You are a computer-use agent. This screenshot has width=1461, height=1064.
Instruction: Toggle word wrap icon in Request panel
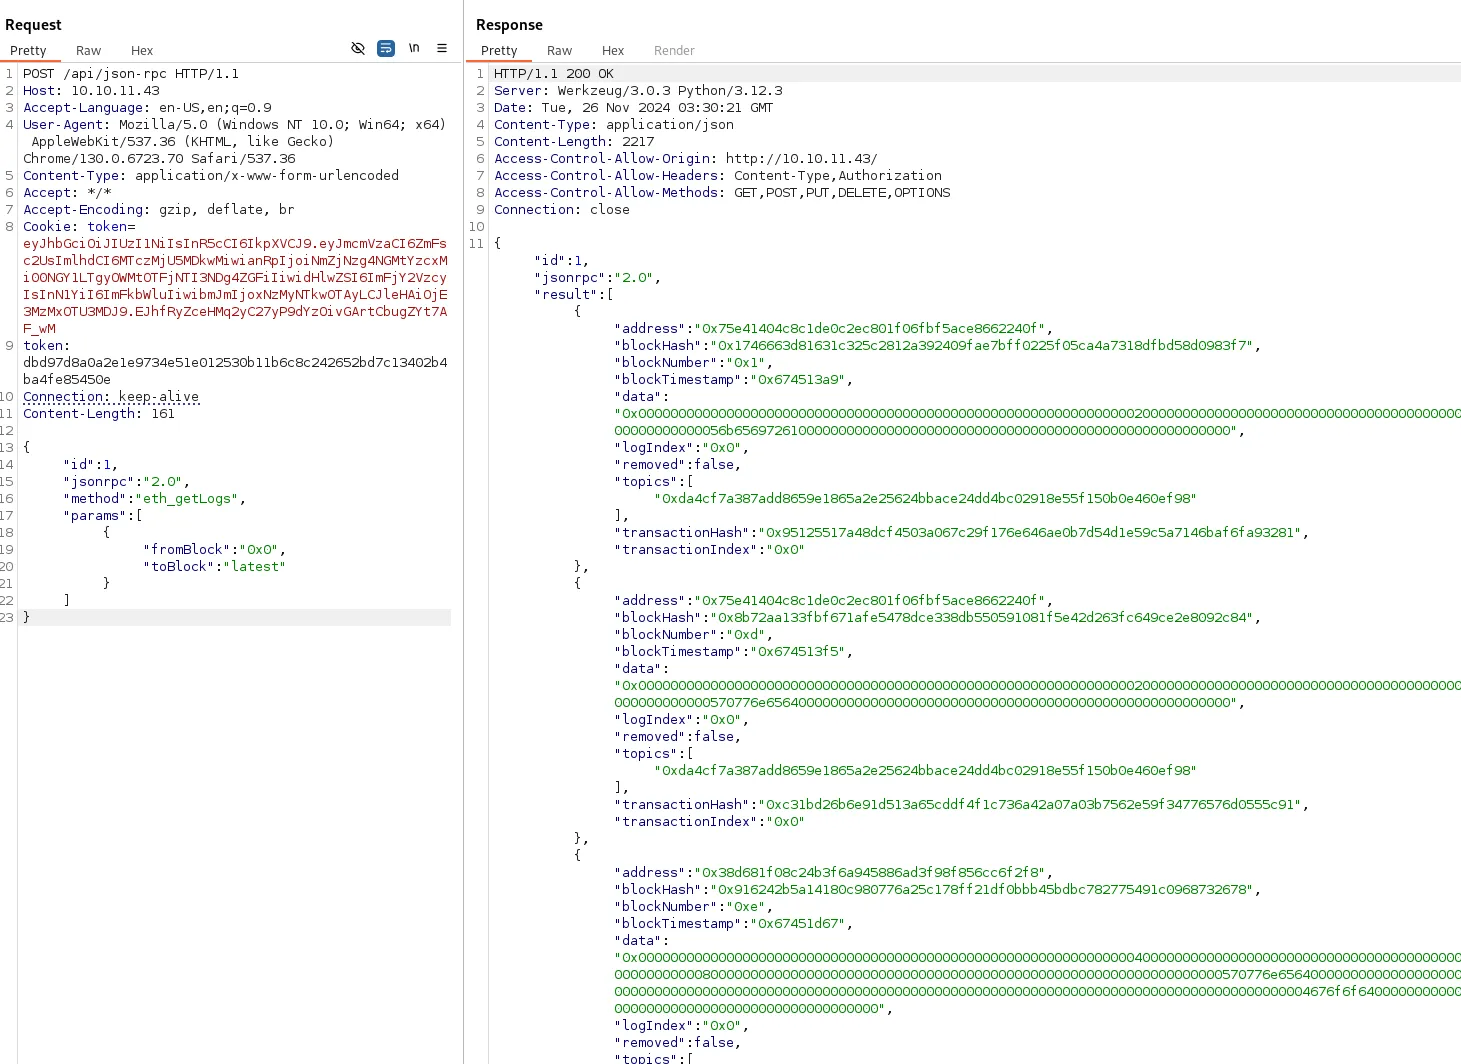(x=386, y=48)
